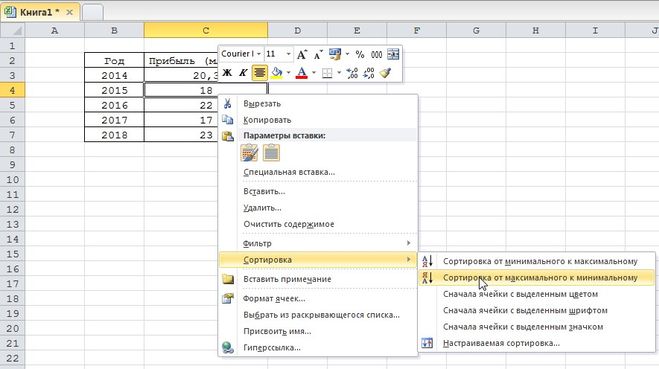The width and height of the screenshot is (659, 369).
Task: Toggle italic (К) in mini toolbar
Action: 243,73
